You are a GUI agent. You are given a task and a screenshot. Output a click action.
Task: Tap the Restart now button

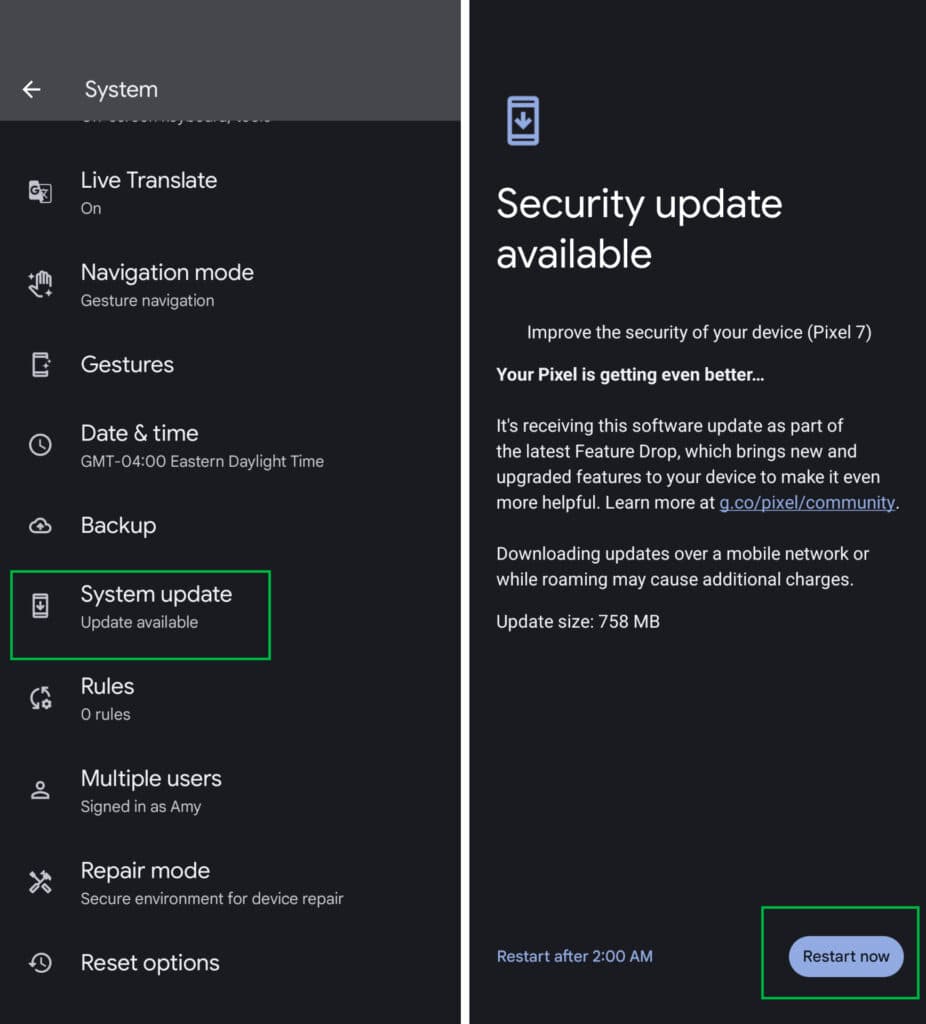(x=845, y=956)
